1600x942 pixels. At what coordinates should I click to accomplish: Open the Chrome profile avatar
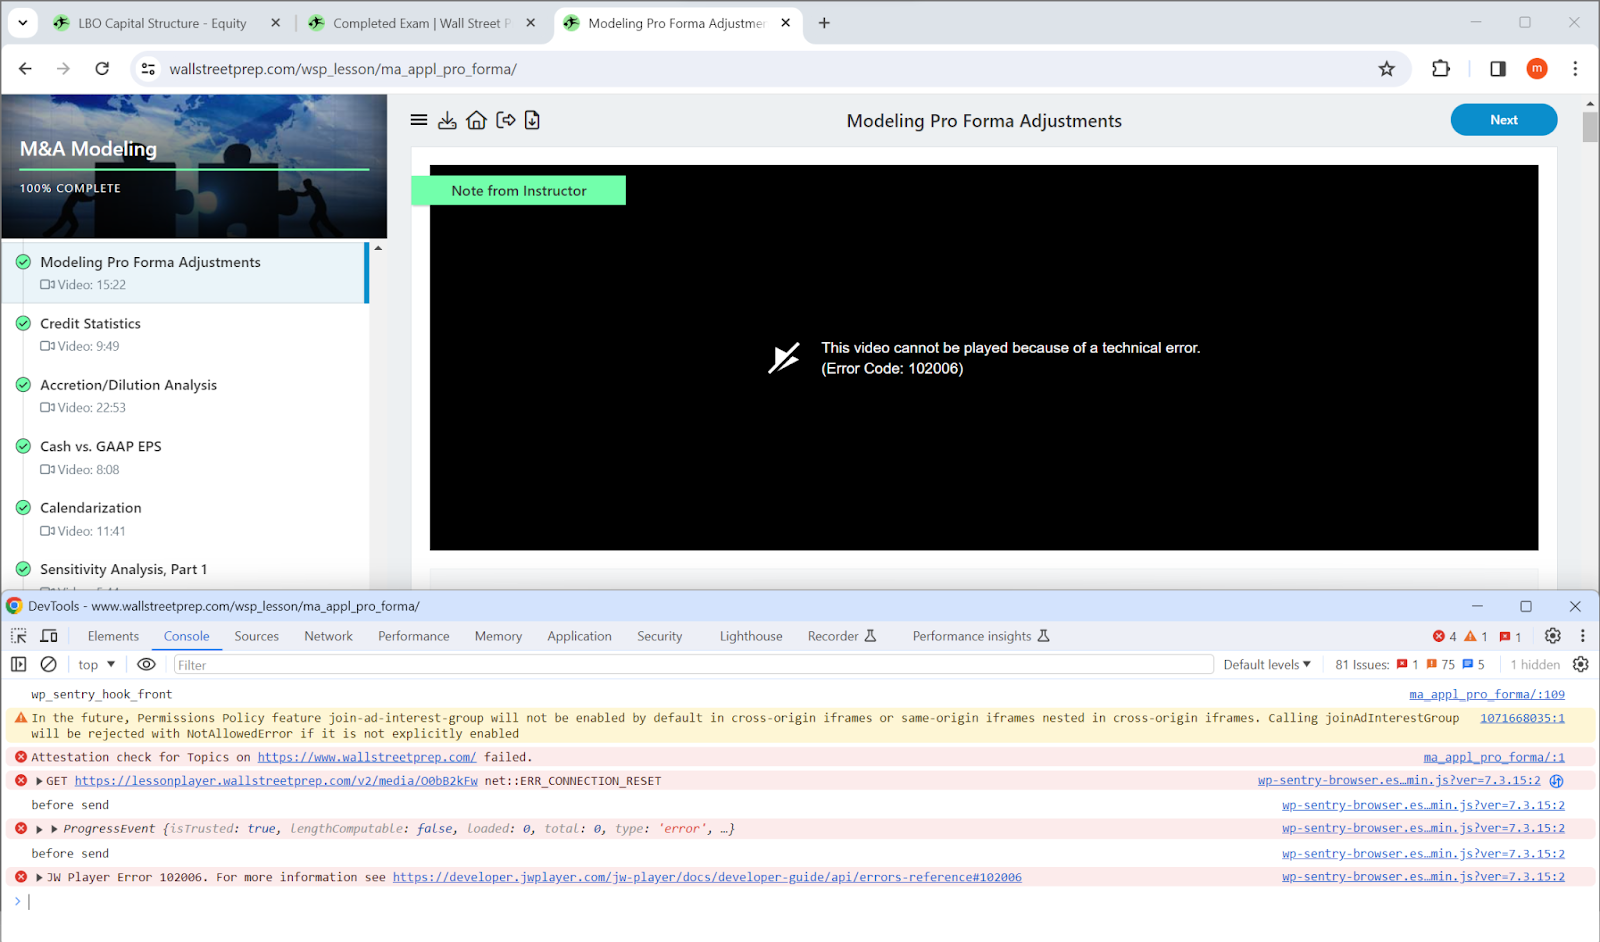coord(1537,69)
